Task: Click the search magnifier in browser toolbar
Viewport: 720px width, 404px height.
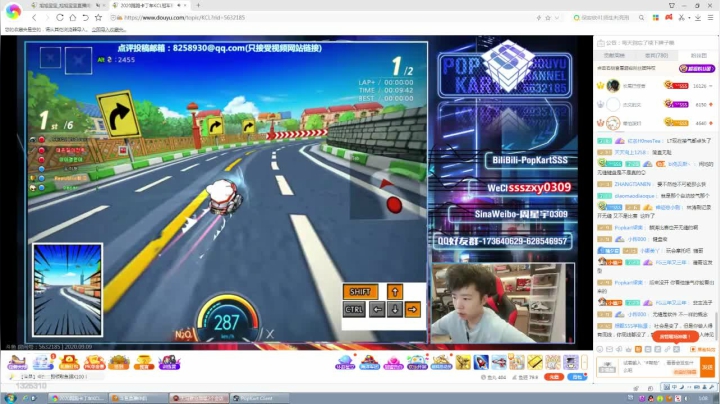Action: coord(641,17)
